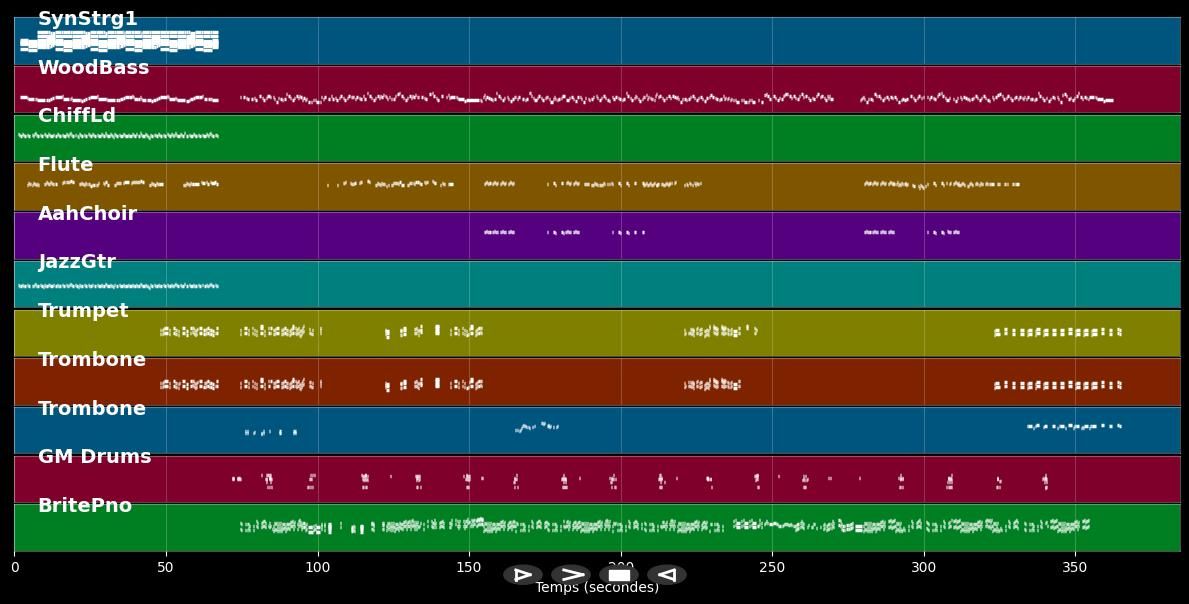The image size is (1189, 604).
Task: Select the Trumpet track label
Action: pos(83,311)
